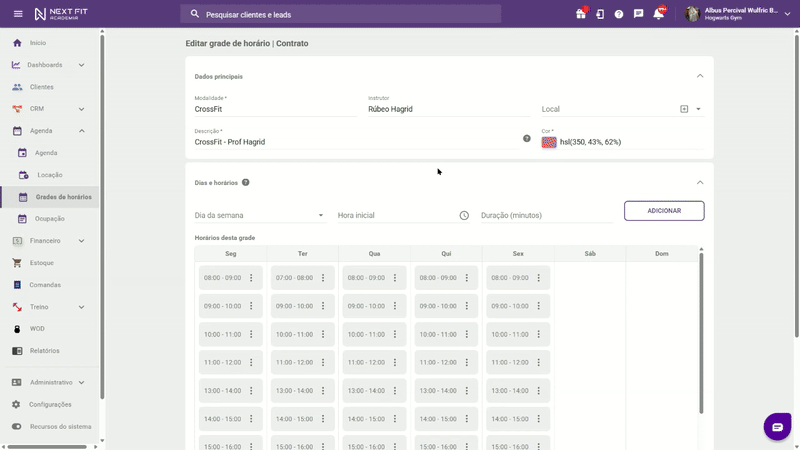800x450 pixels.
Task: Open the Cor color swatch
Action: [549, 142]
